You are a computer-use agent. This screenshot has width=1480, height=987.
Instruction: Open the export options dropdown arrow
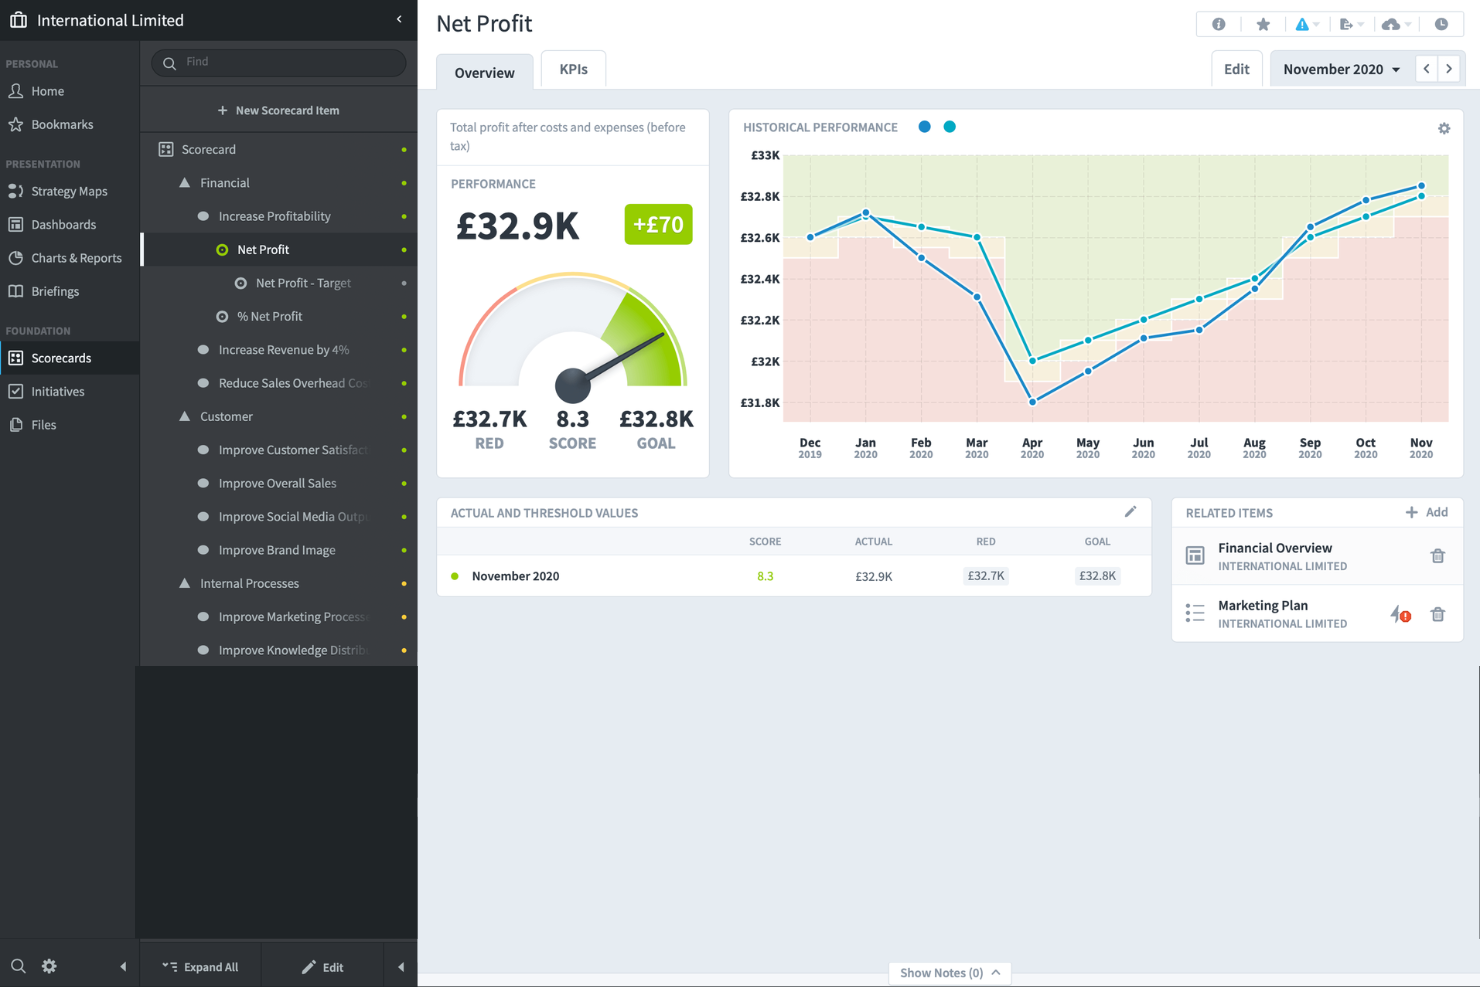click(1363, 23)
